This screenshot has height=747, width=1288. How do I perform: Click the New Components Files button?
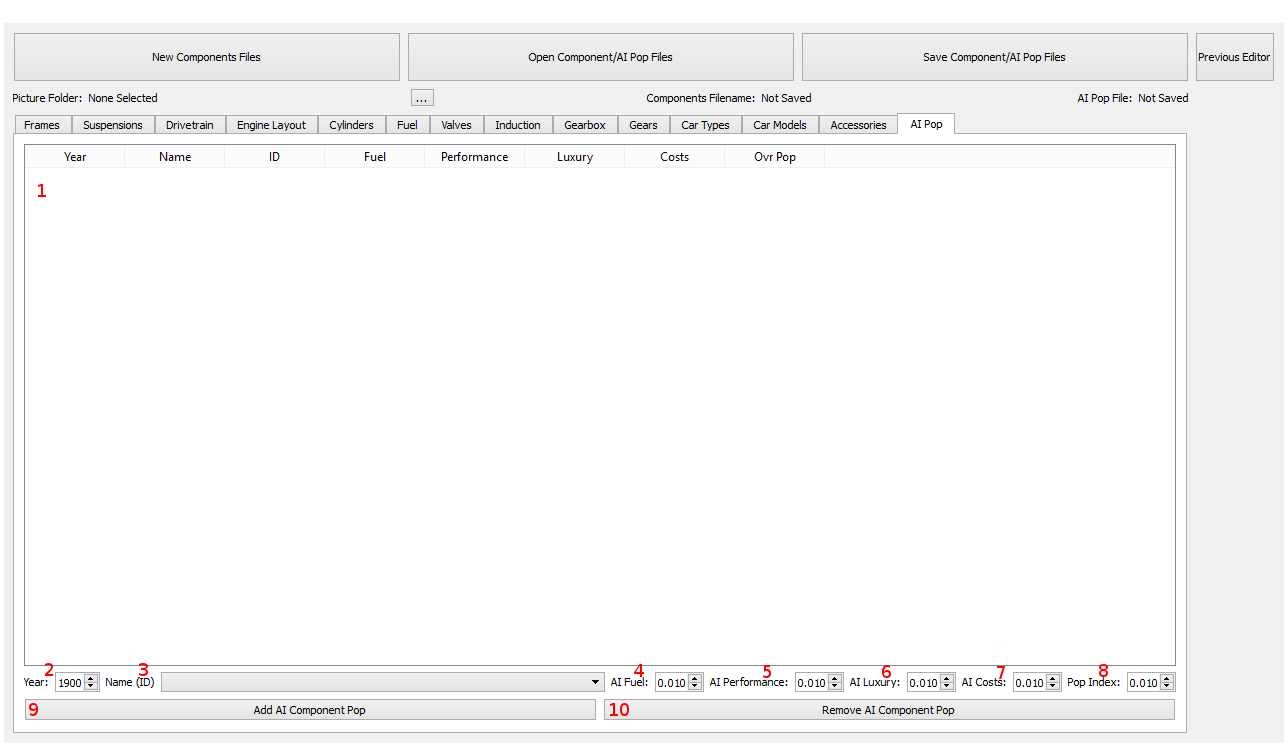coord(206,57)
